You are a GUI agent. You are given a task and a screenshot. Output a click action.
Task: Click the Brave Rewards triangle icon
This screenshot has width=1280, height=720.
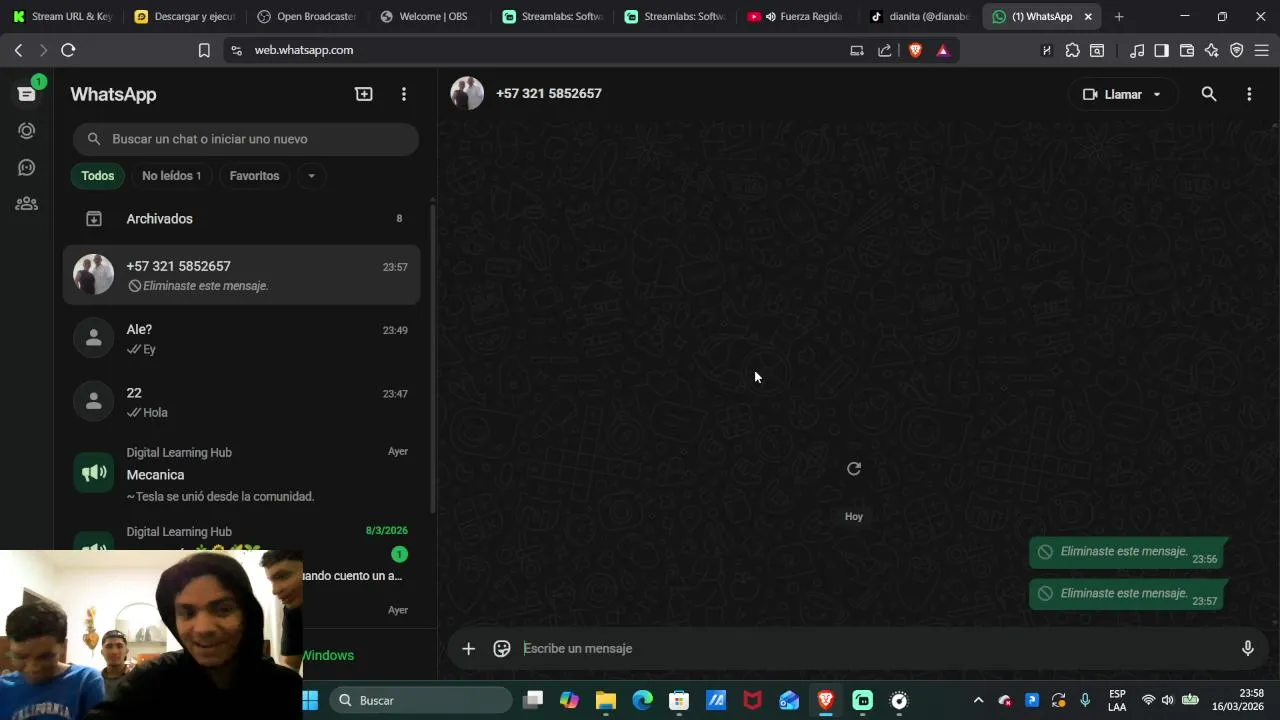click(x=942, y=50)
